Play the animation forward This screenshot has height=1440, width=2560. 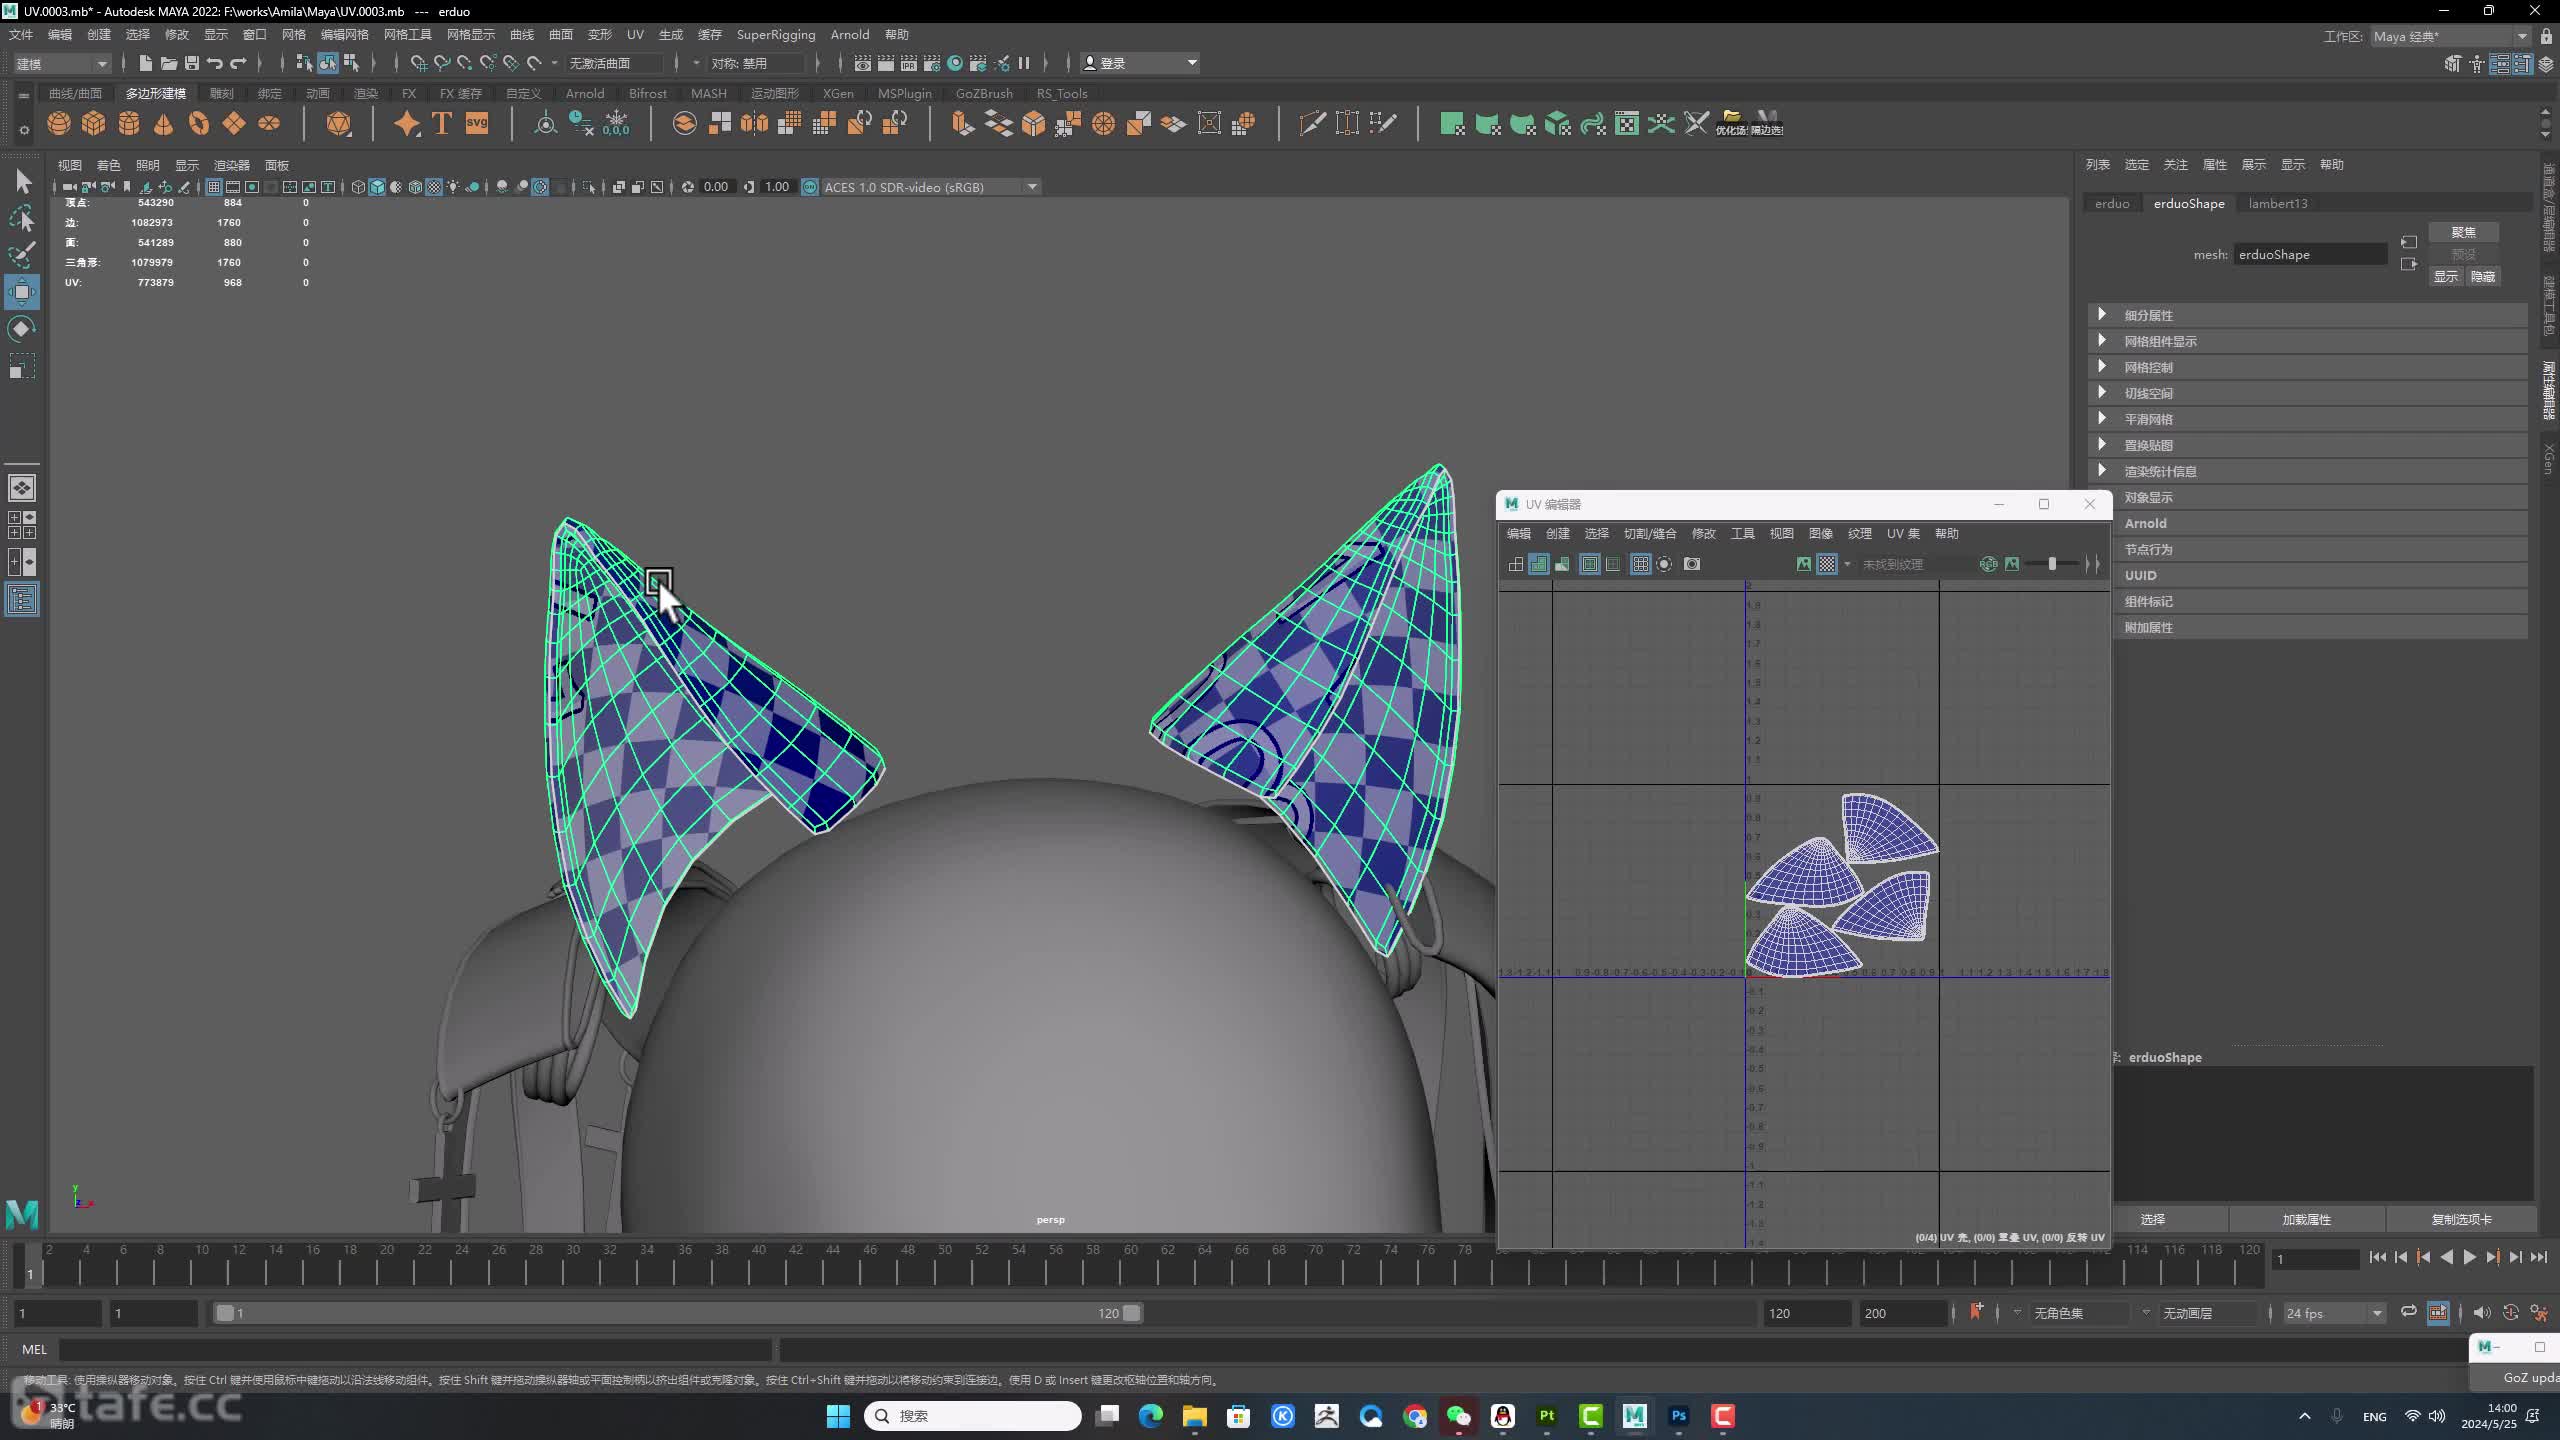click(2469, 1257)
